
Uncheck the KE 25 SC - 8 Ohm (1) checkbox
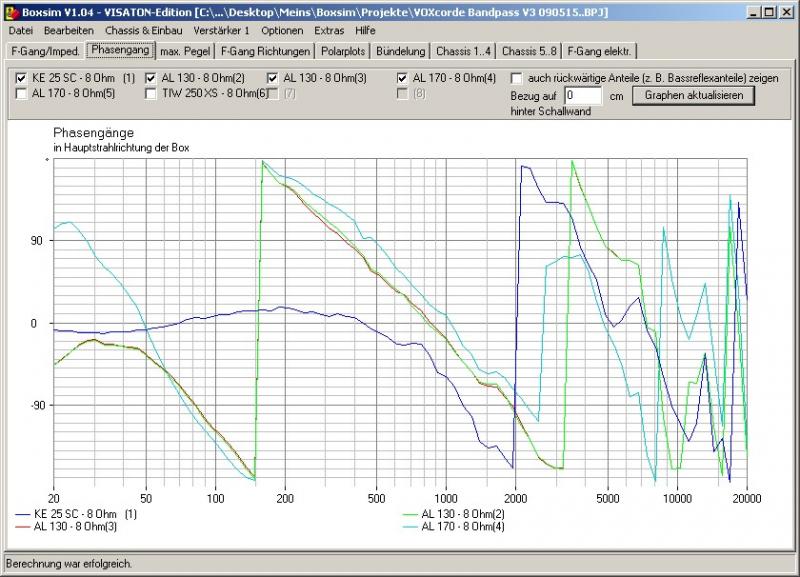coord(22,78)
